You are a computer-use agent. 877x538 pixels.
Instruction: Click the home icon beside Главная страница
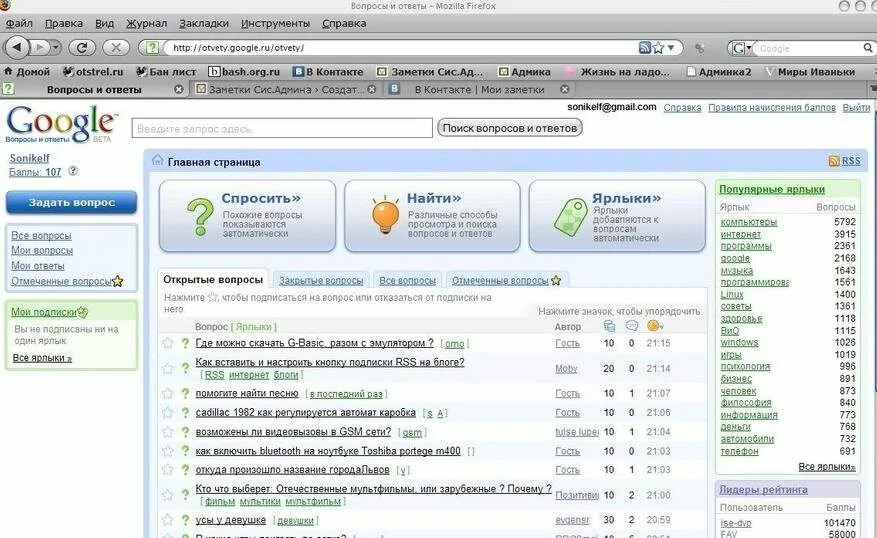158,161
